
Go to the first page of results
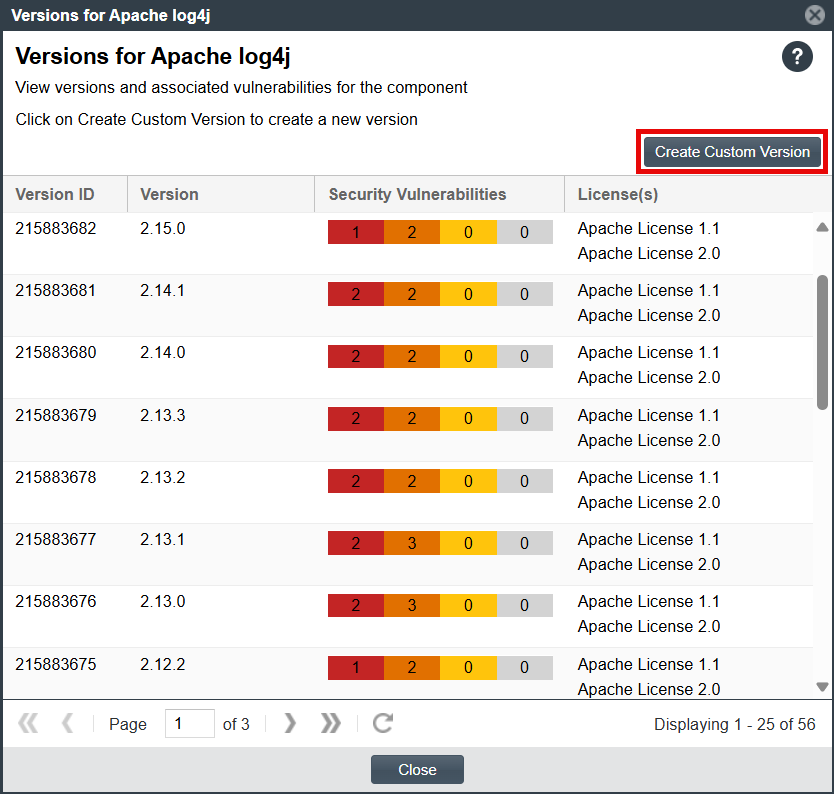[28, 724]
